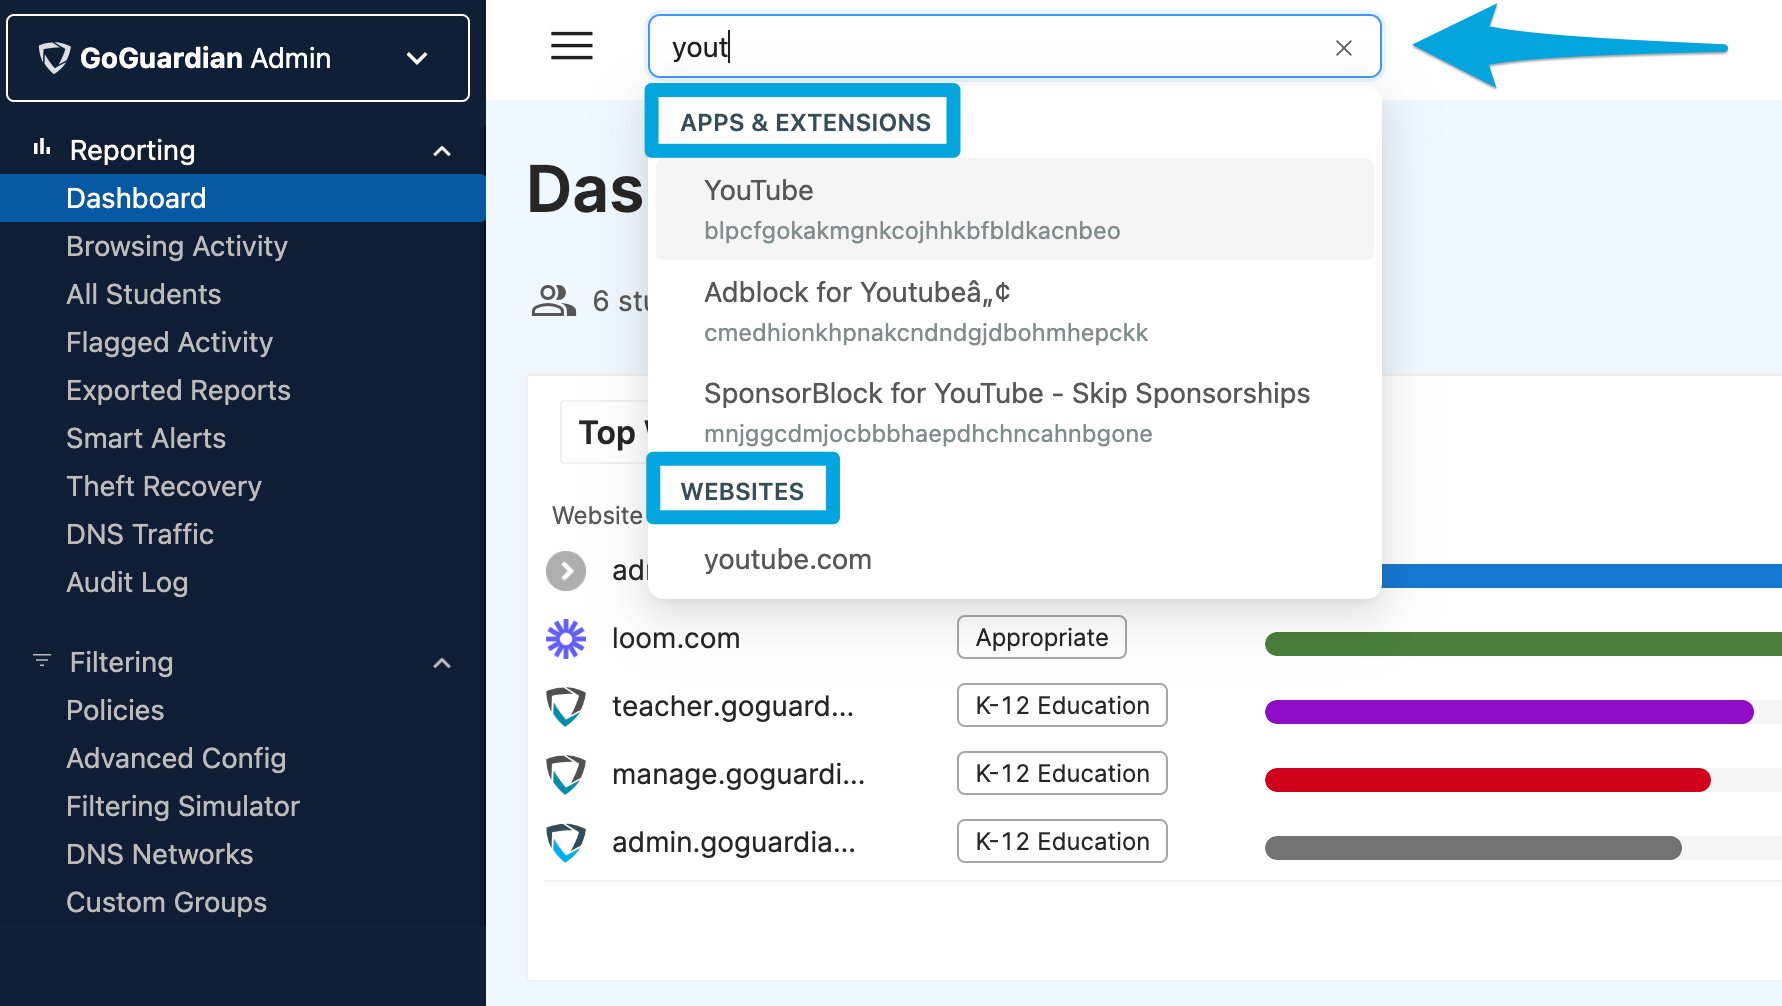Open Filtering Policies
This screenshot has width=1782, height=1006.
[115, 710]
